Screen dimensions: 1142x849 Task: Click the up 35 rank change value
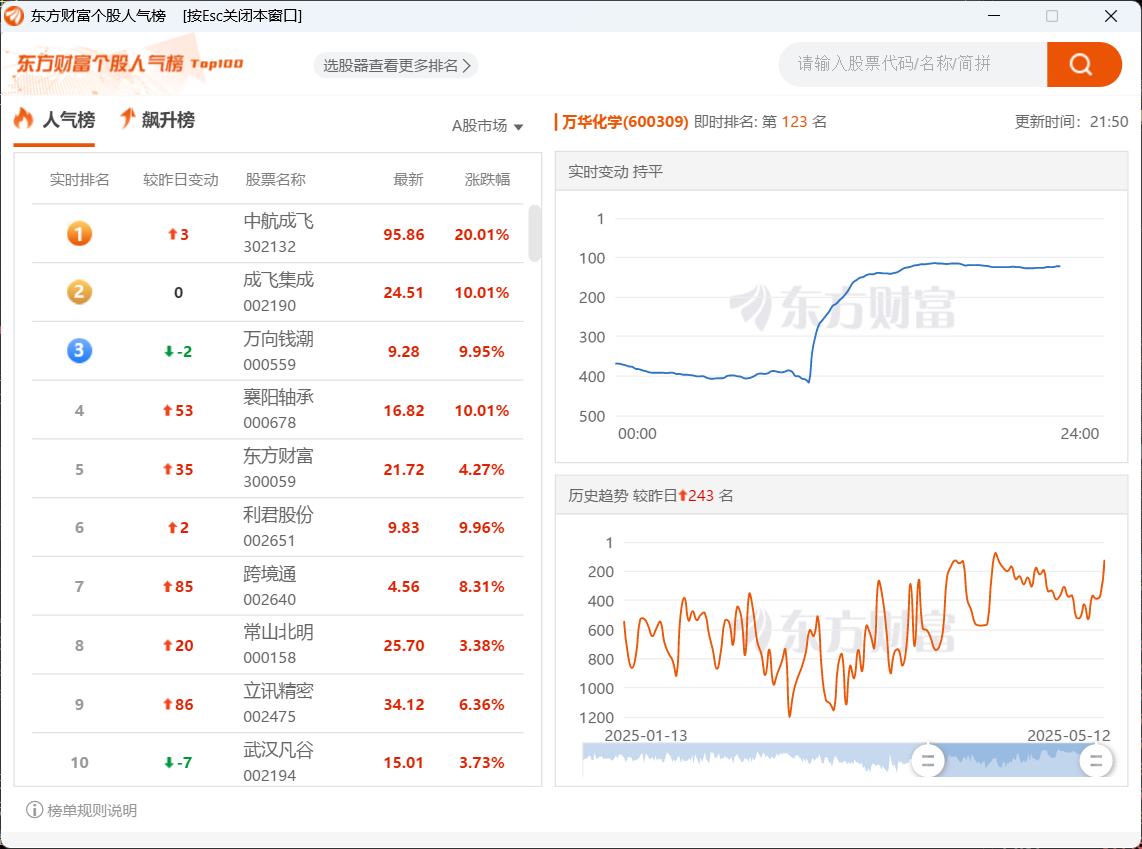178,470
